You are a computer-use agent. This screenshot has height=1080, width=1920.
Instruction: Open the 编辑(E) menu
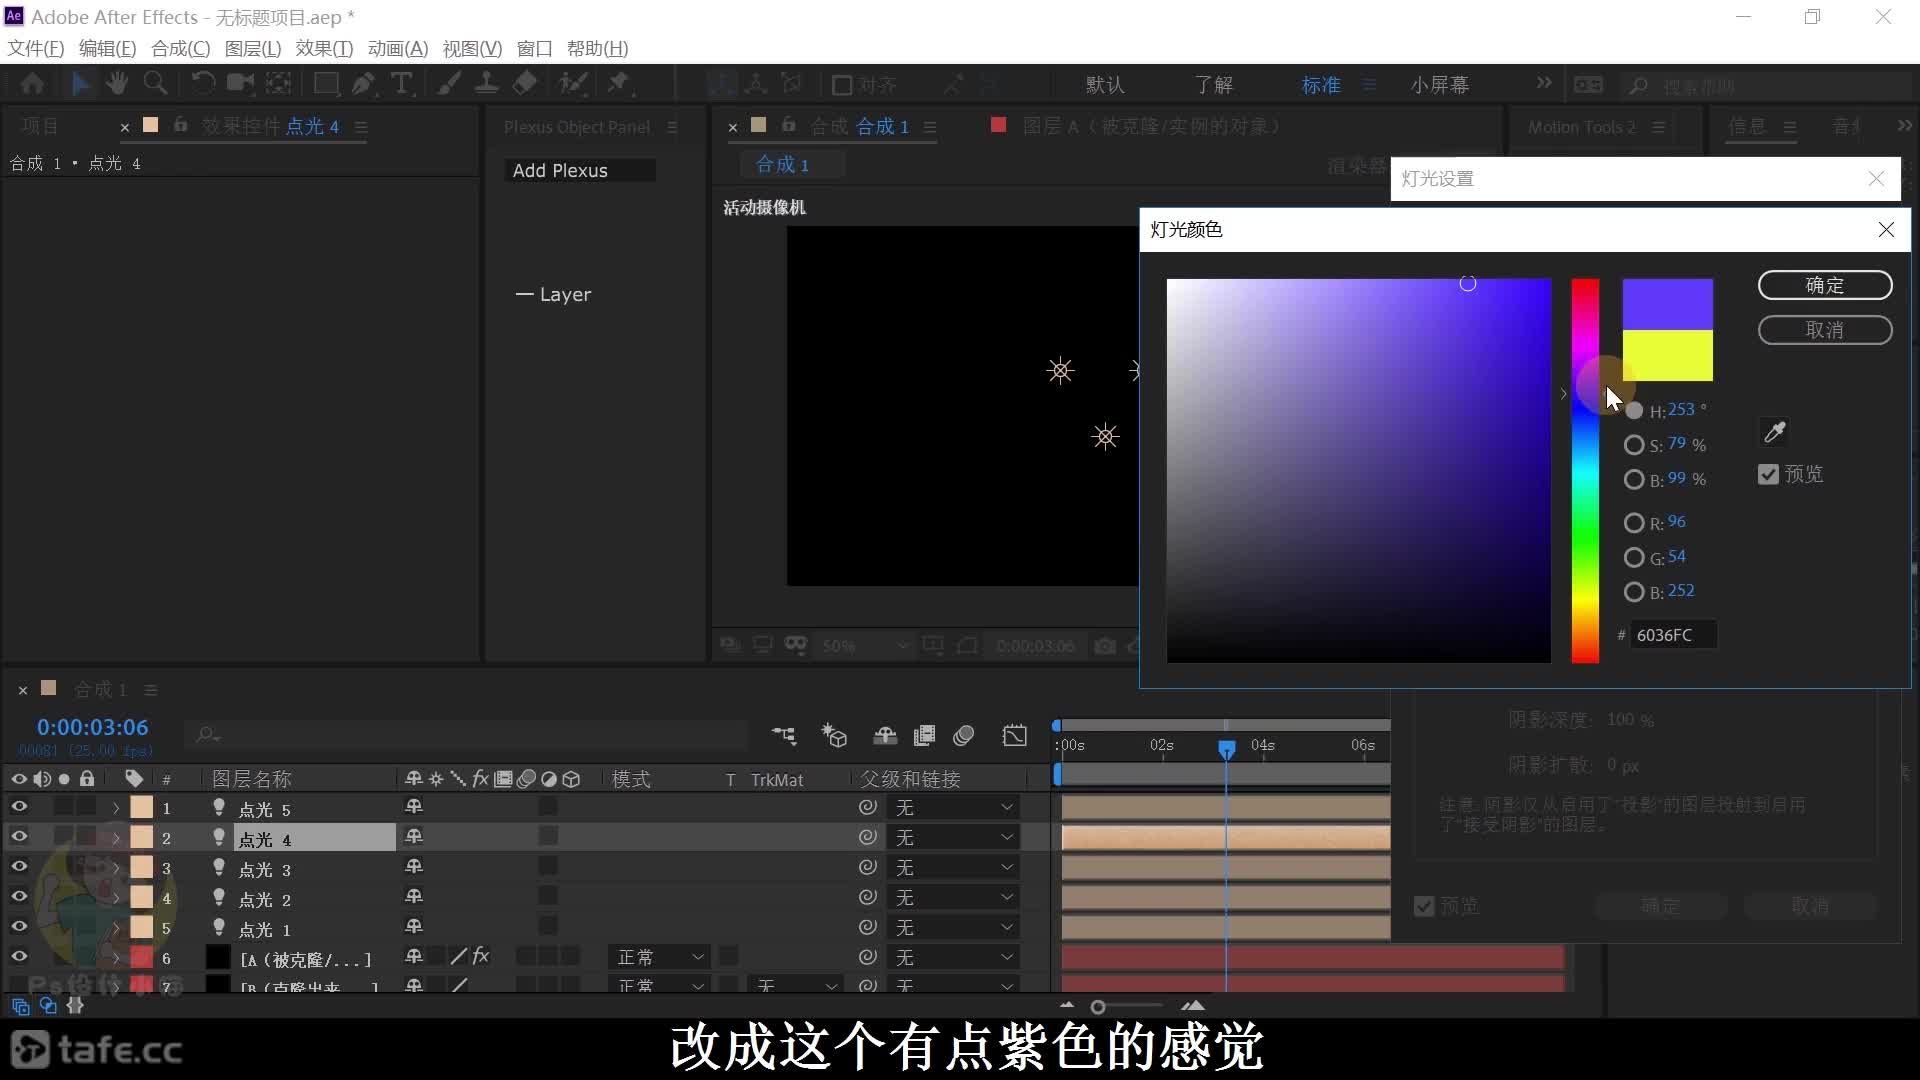pos(107,48)
